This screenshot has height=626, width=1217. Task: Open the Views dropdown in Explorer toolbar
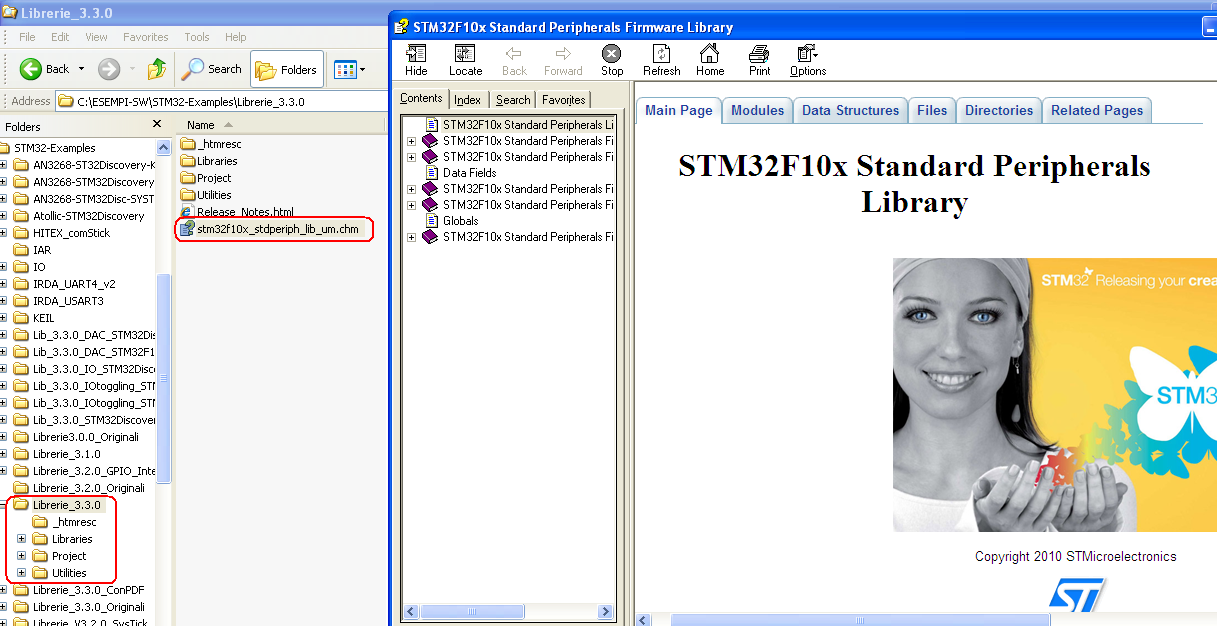pyautogui.click(x=349, y=69)
